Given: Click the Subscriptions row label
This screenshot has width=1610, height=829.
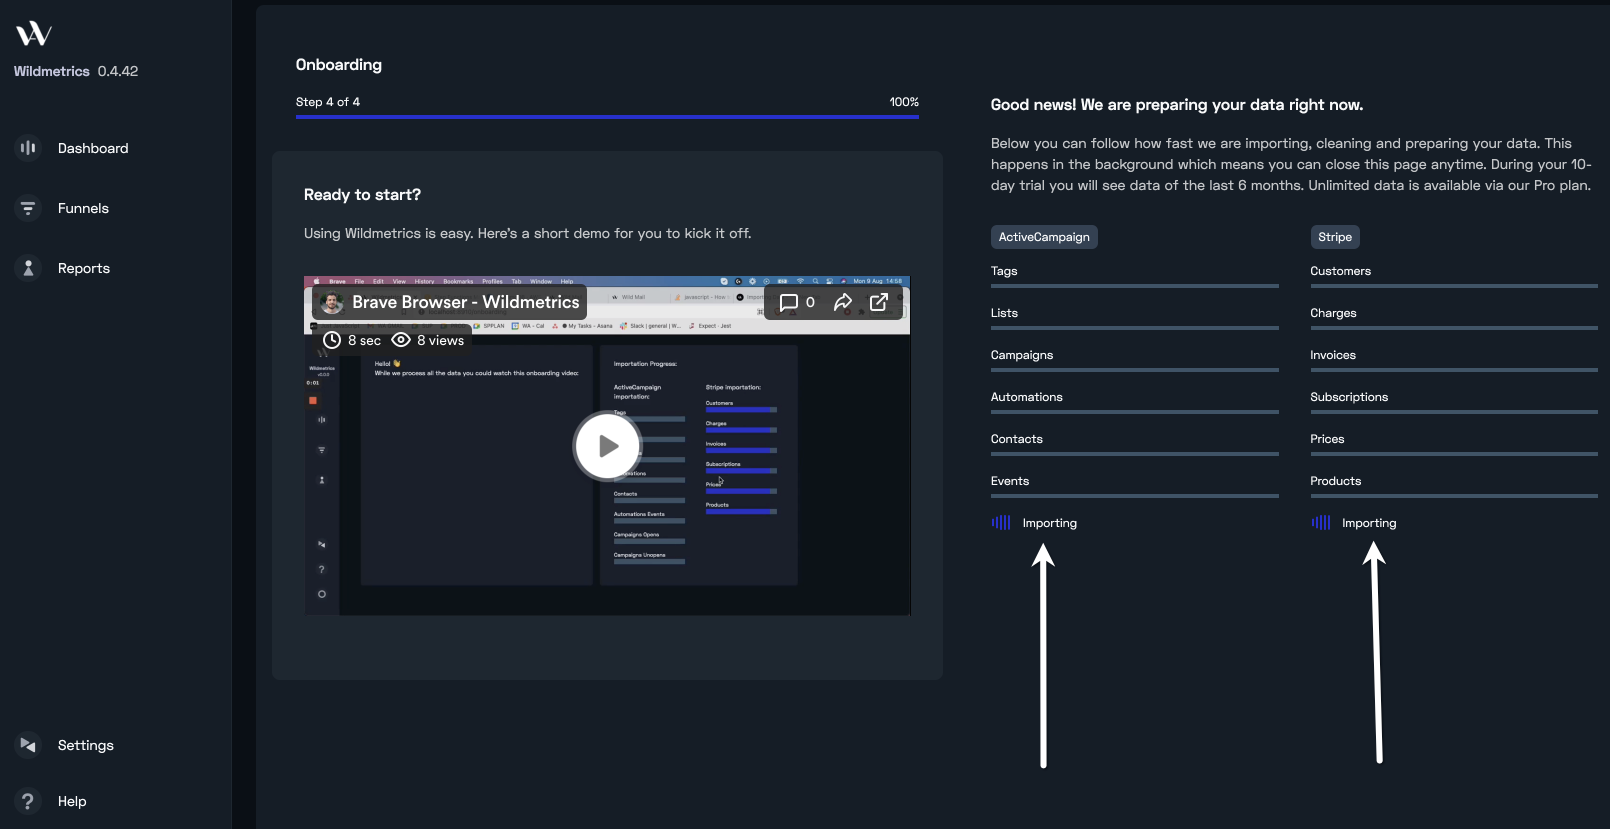Looking at the screenshot, I should [1349, 397].
